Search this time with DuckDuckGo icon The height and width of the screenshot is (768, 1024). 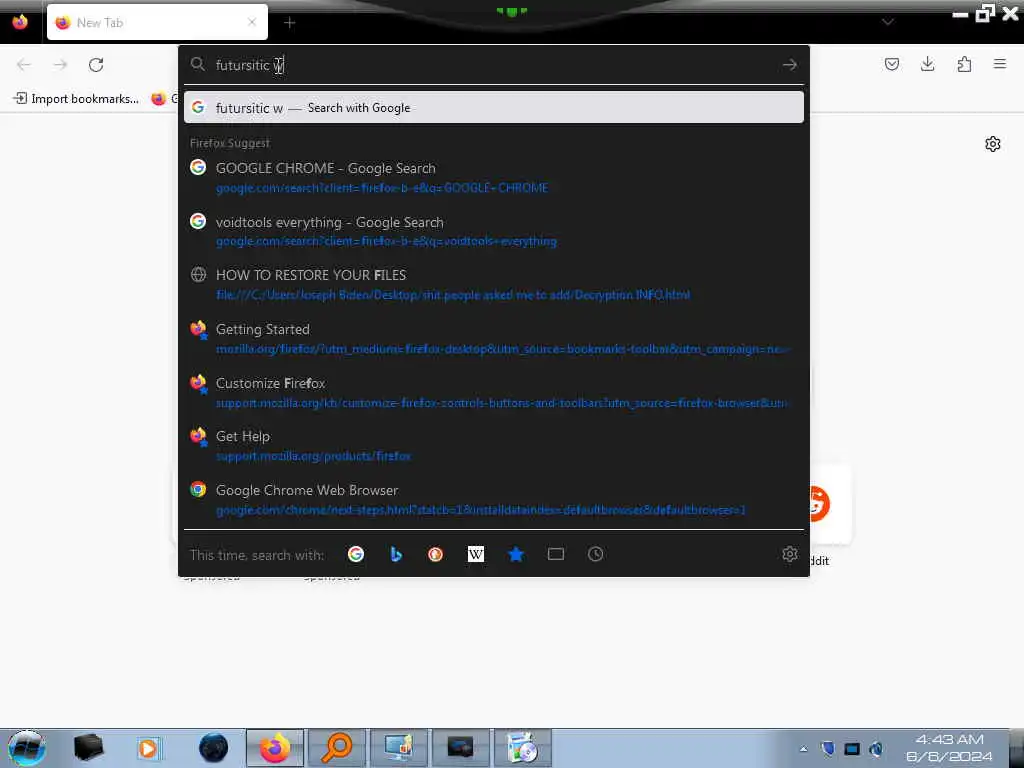pos(436,554)
